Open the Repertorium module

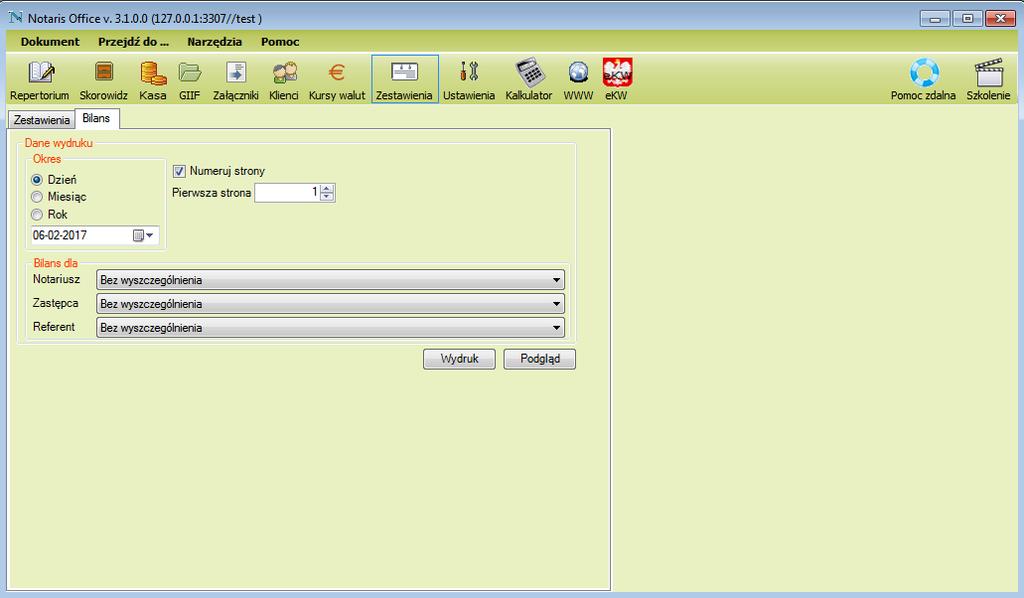click(40, 80)
